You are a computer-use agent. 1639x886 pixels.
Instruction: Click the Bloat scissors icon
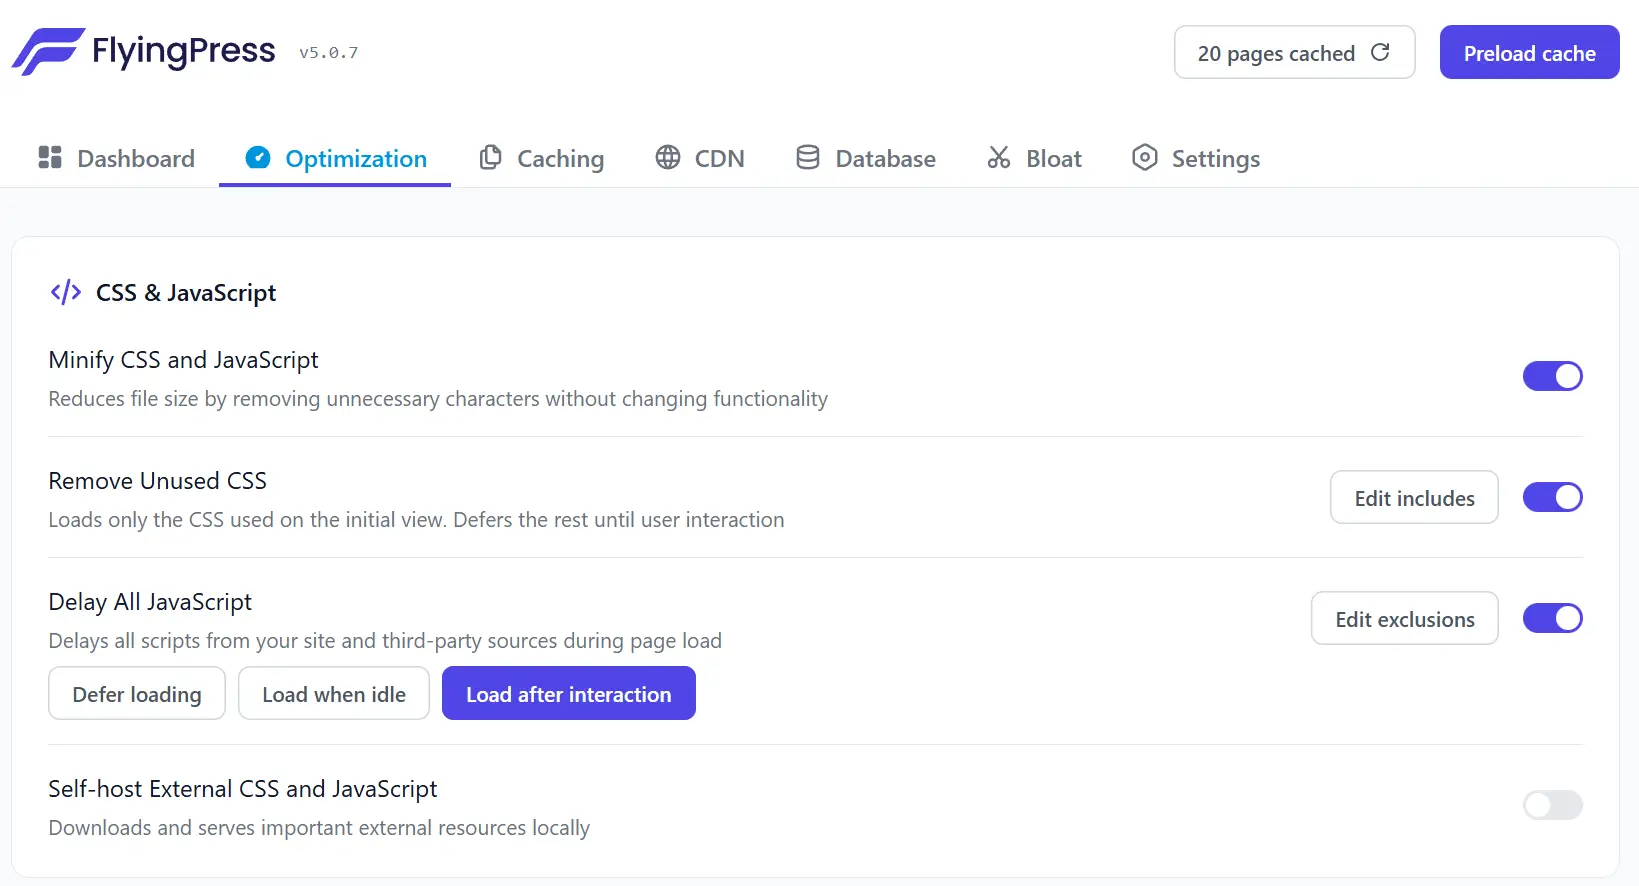click(x=999, y=157)
